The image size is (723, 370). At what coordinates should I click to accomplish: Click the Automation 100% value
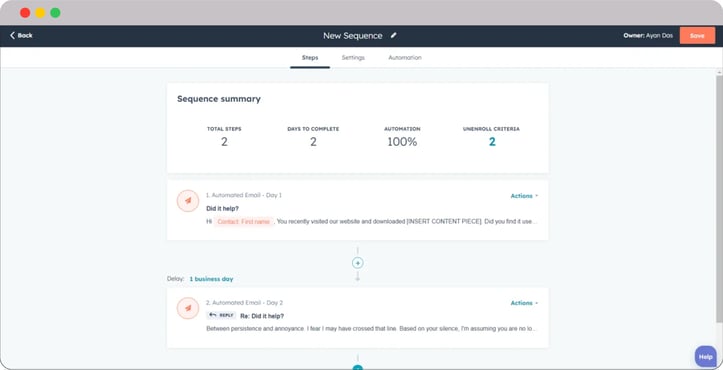[x=402, y=142]
